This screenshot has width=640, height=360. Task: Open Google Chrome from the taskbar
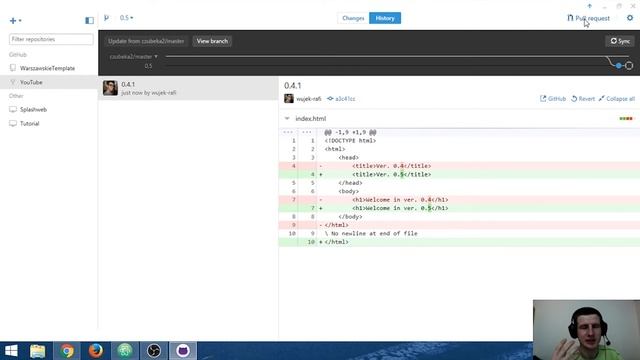[67, 351]
